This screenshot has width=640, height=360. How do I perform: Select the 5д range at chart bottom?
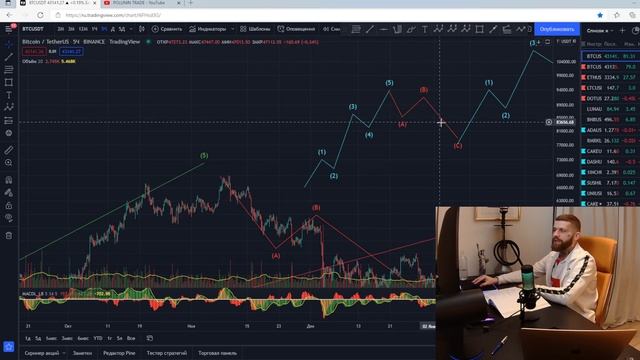pyautogui.click(x=38, y=338)
